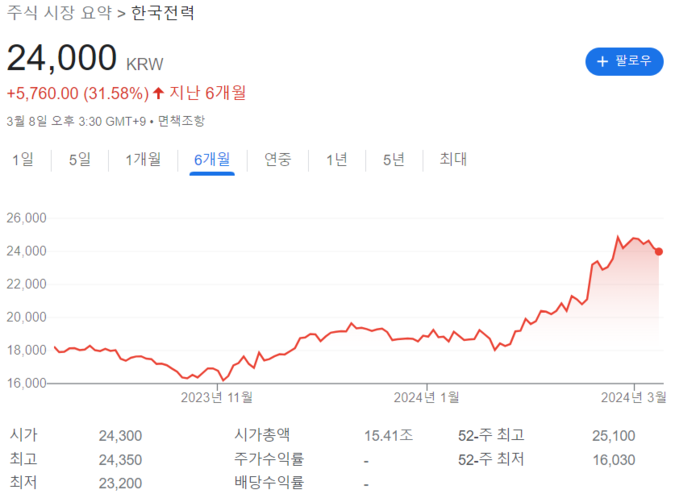Click the 16,000 y-axis label

click(26, 383)
